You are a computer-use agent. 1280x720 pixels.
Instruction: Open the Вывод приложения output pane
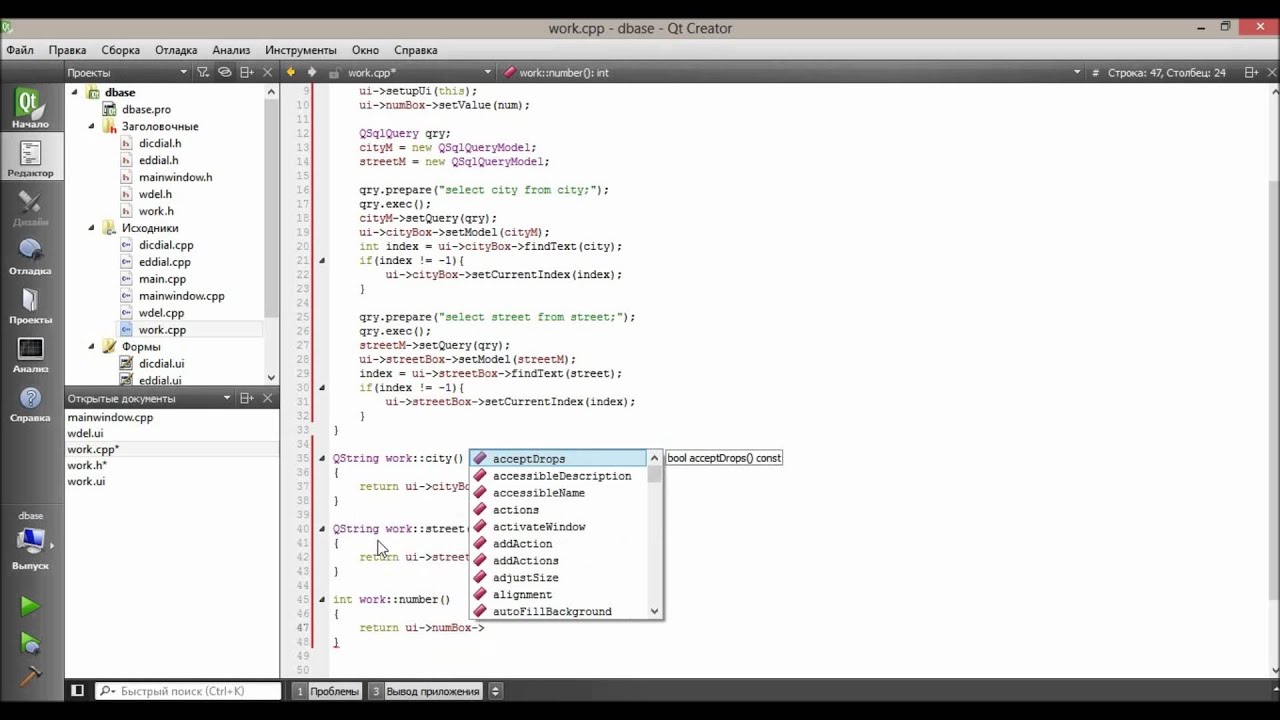point(425,691)
